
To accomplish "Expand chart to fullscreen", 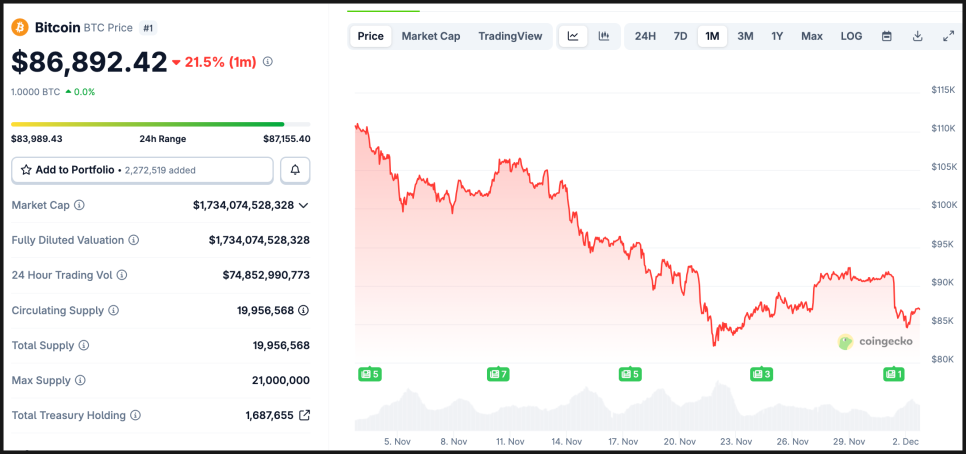I will pos(948,36).
